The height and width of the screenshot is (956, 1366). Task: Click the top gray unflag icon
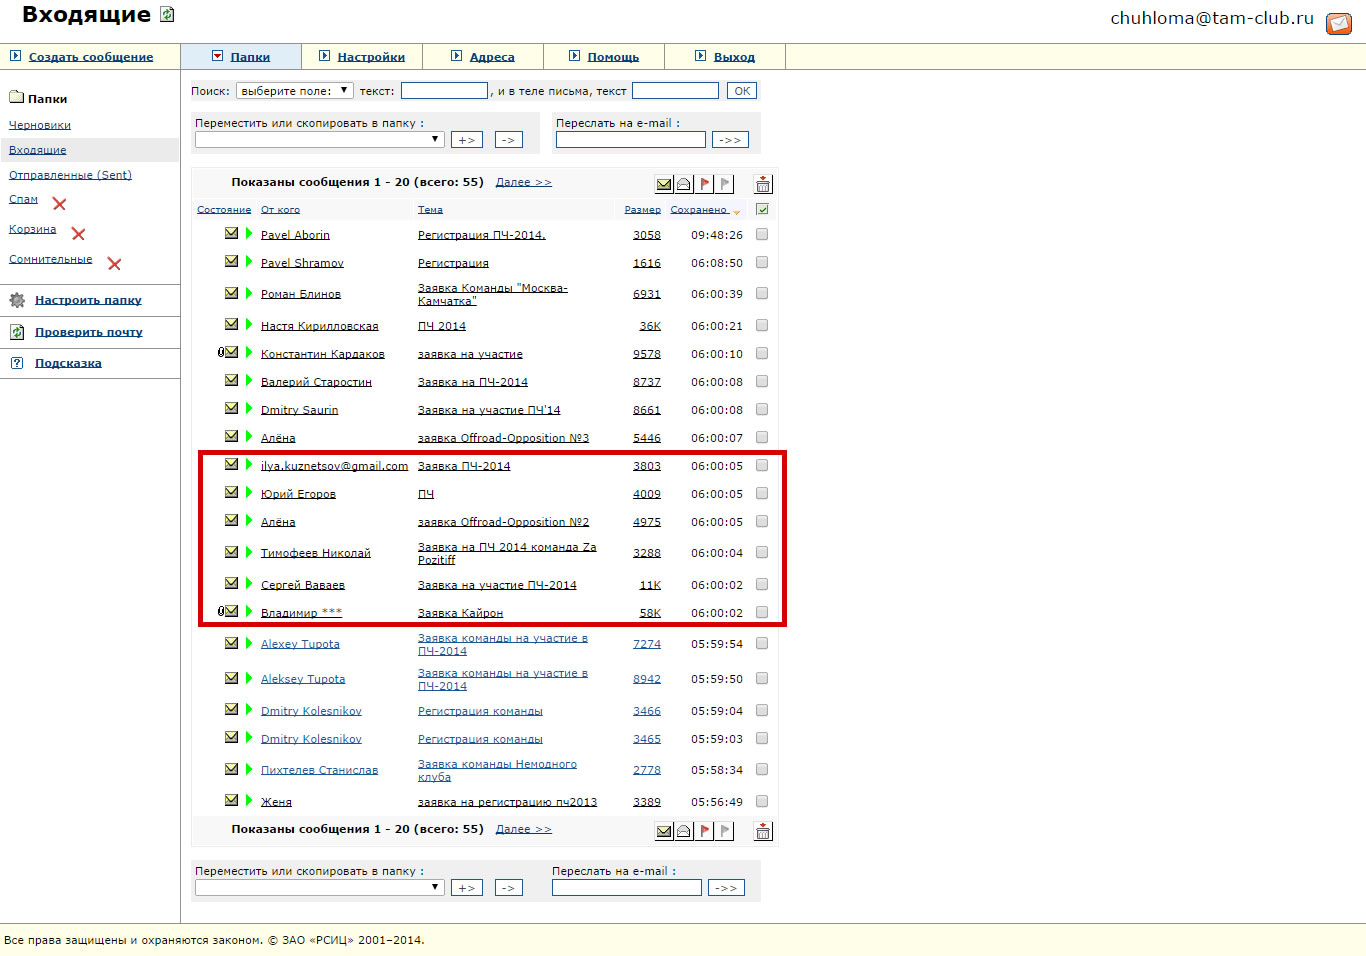[726, 184]
